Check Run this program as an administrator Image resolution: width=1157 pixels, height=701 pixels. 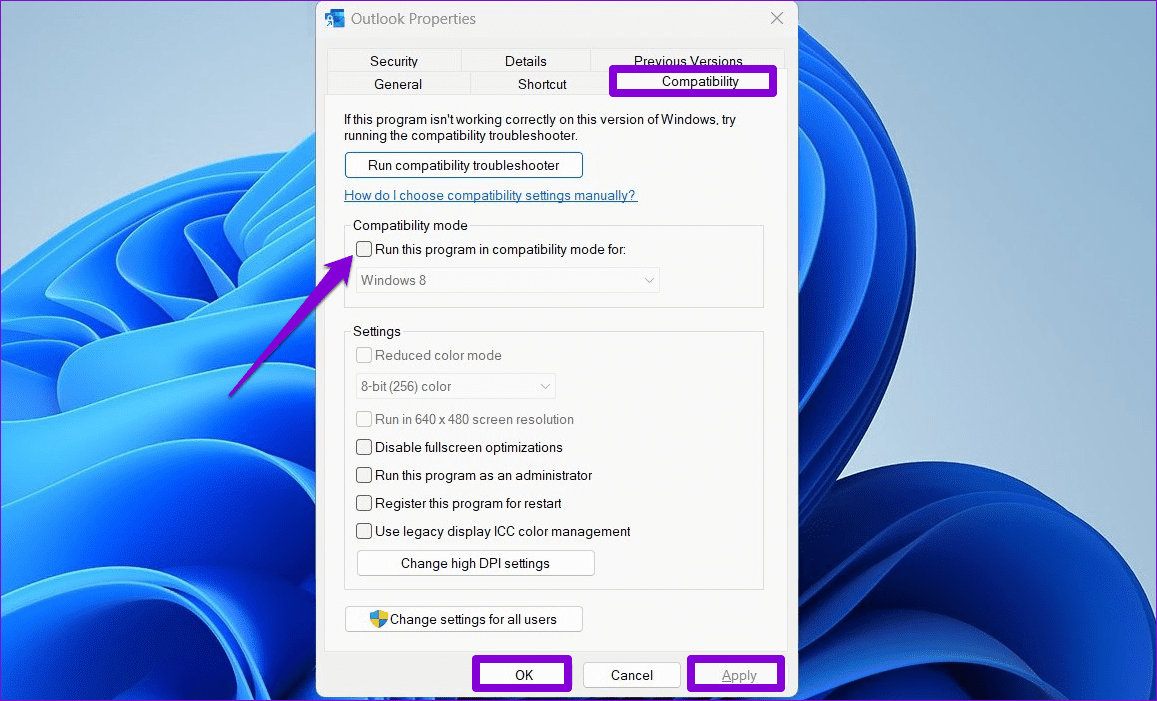point(364,475)
